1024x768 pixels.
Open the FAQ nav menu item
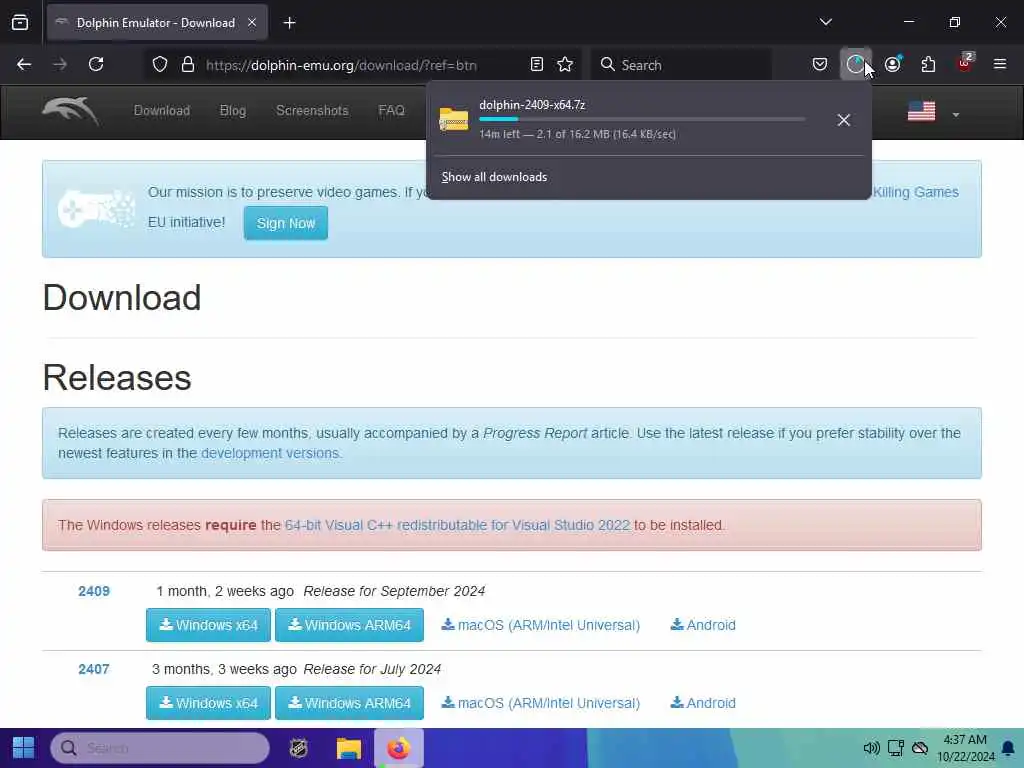[x=391, y=110]
